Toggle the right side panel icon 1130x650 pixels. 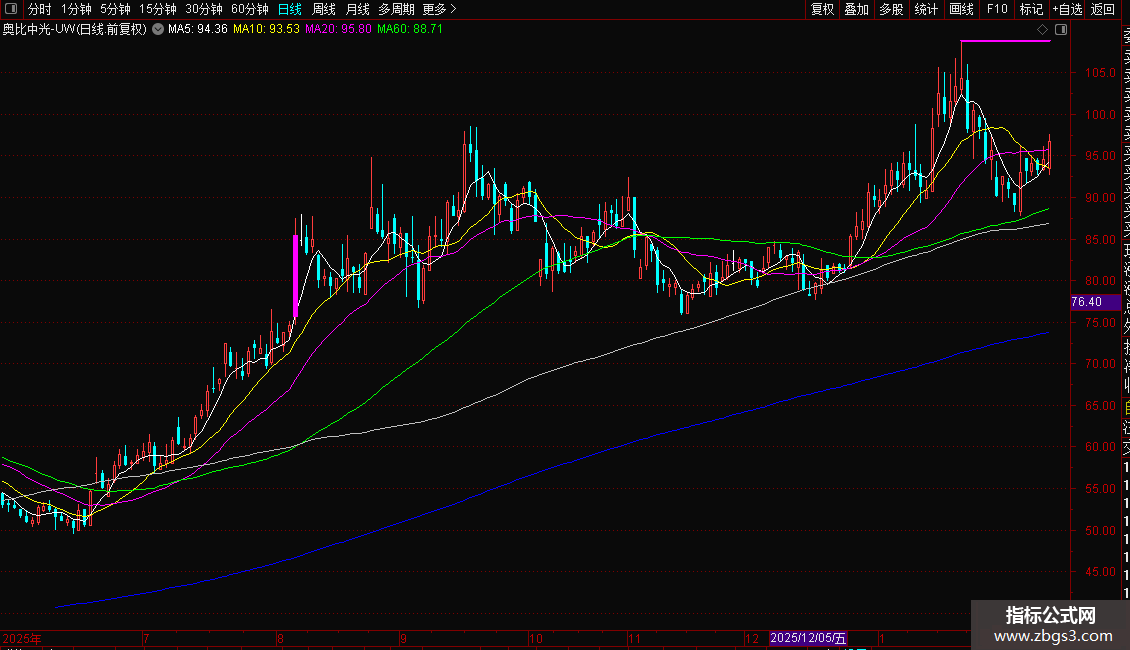point(1061,30)
